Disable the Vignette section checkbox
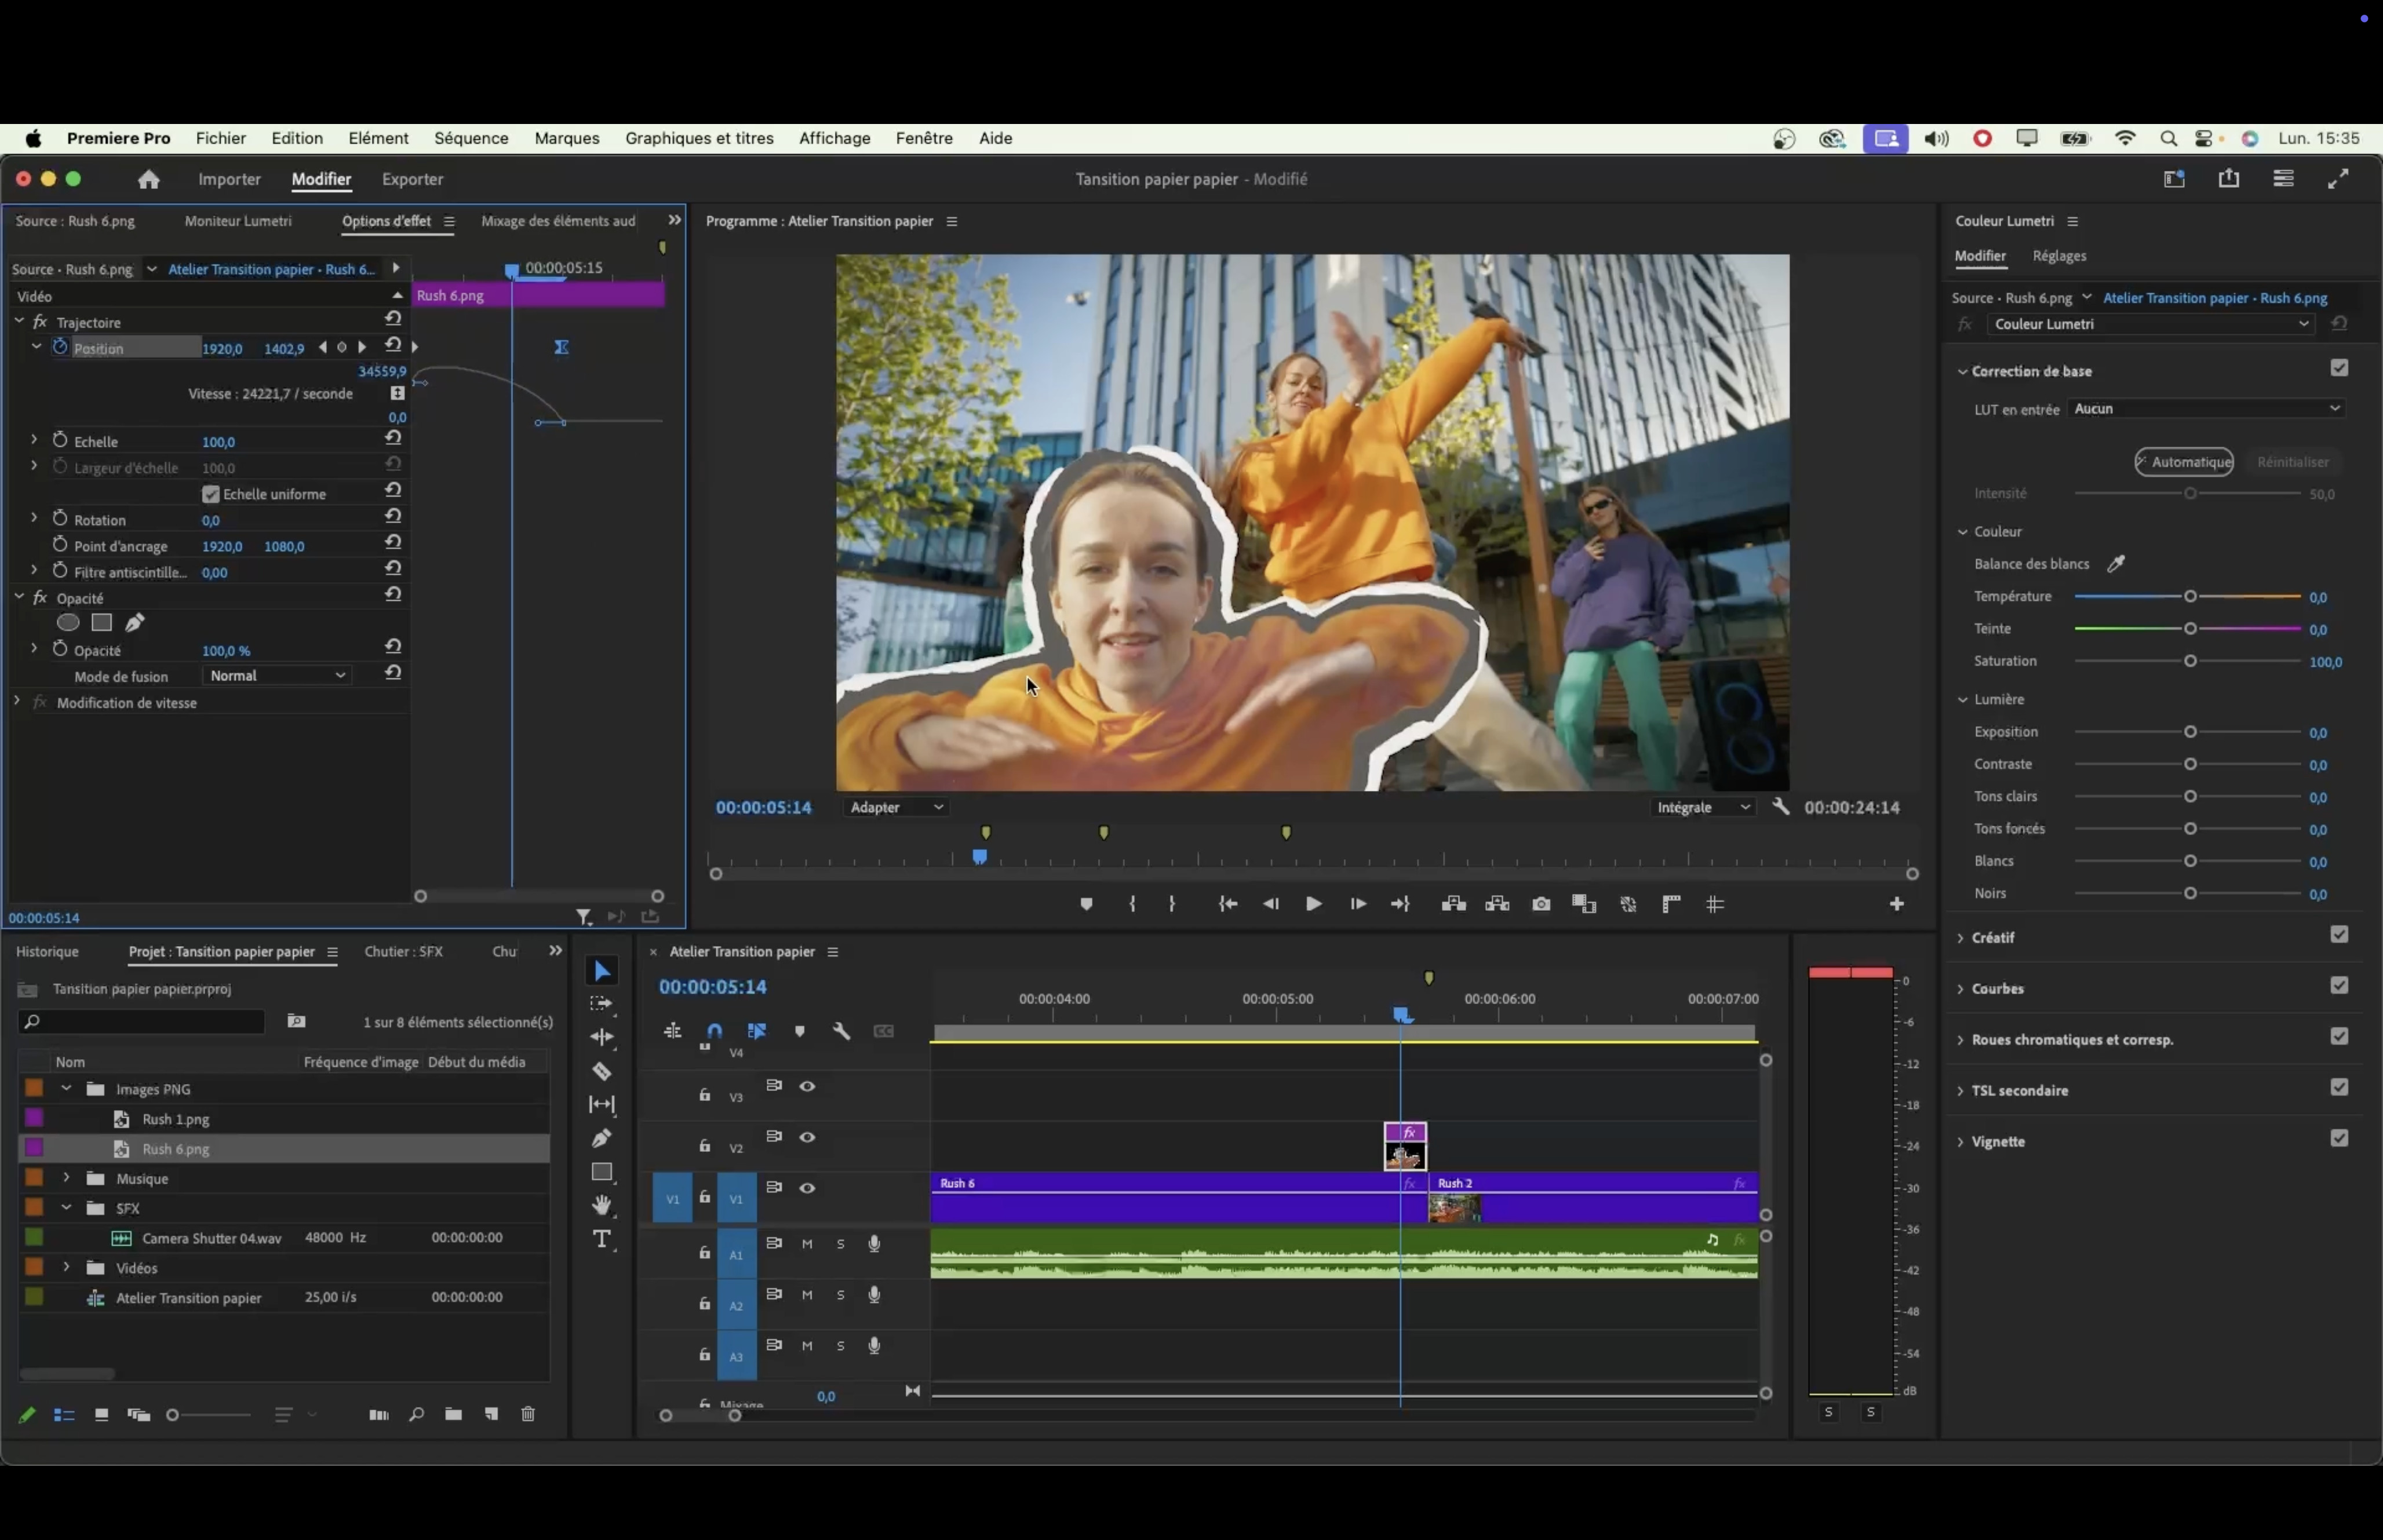2383x1540 pixels. pyautogui.click(x=2339, y=1138)
